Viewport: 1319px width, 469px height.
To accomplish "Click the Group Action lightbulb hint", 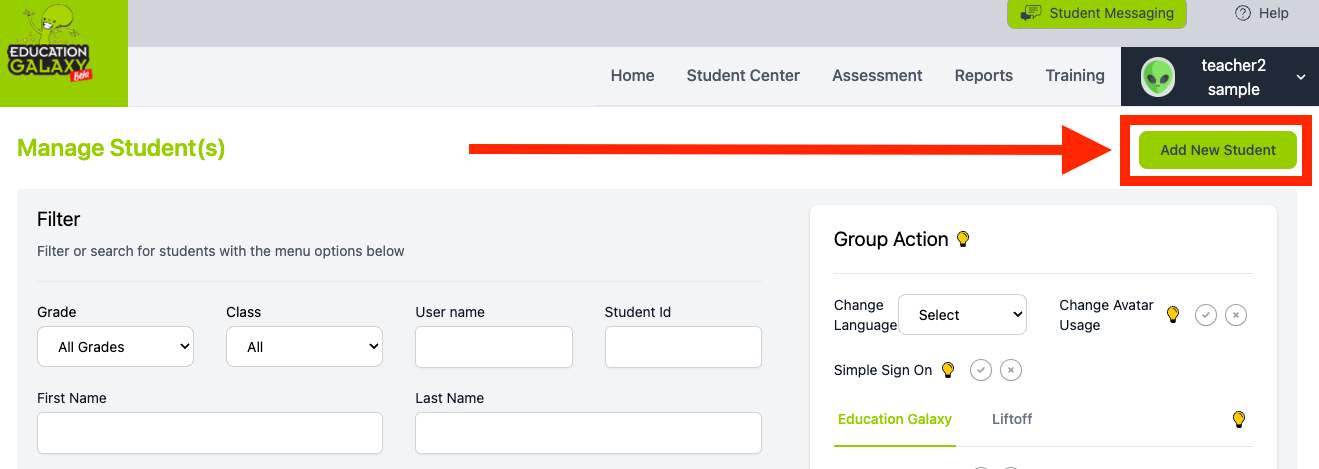I will (963, 239).
